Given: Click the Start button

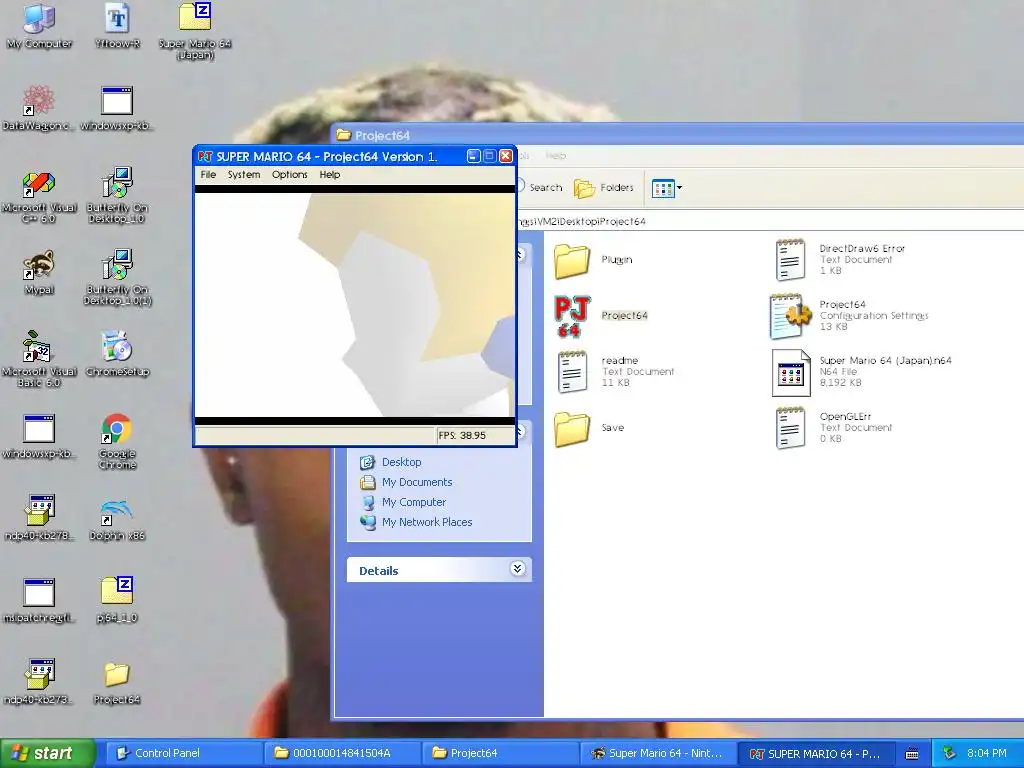Looking at the screenshot, I should point(47,754).
